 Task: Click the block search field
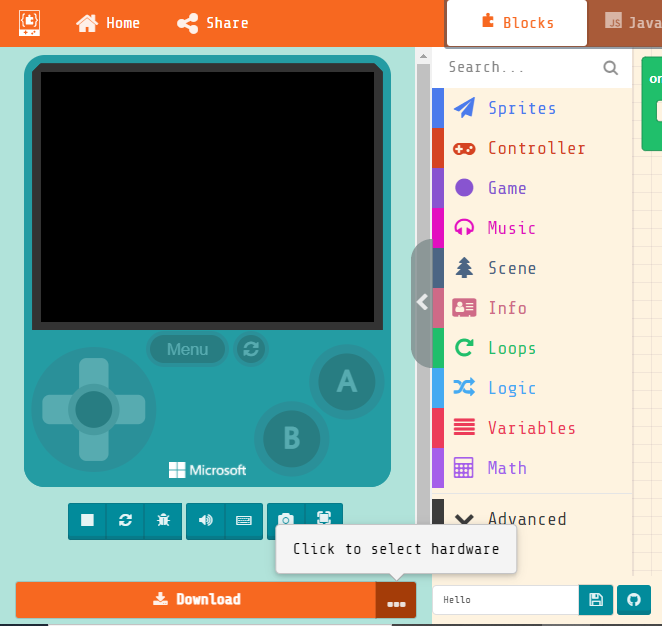(520, 67)
